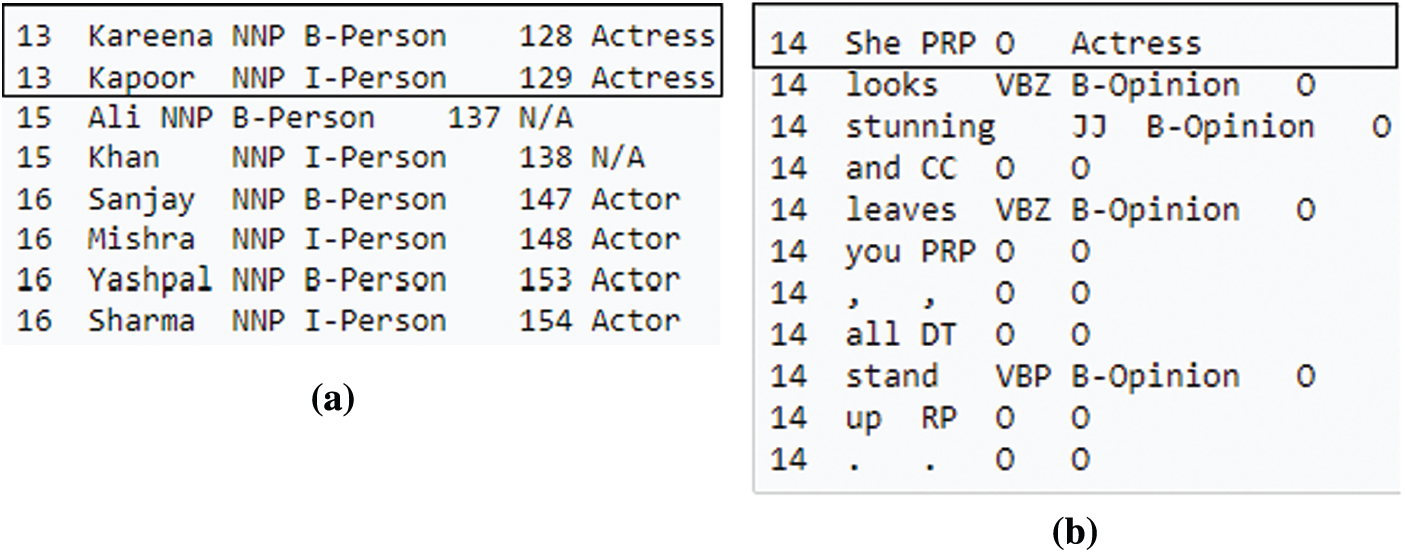Screen dimensions: 1405x553
Task: Select the word Kapoor
Action: pyautogui.click(x=140, y=77)
